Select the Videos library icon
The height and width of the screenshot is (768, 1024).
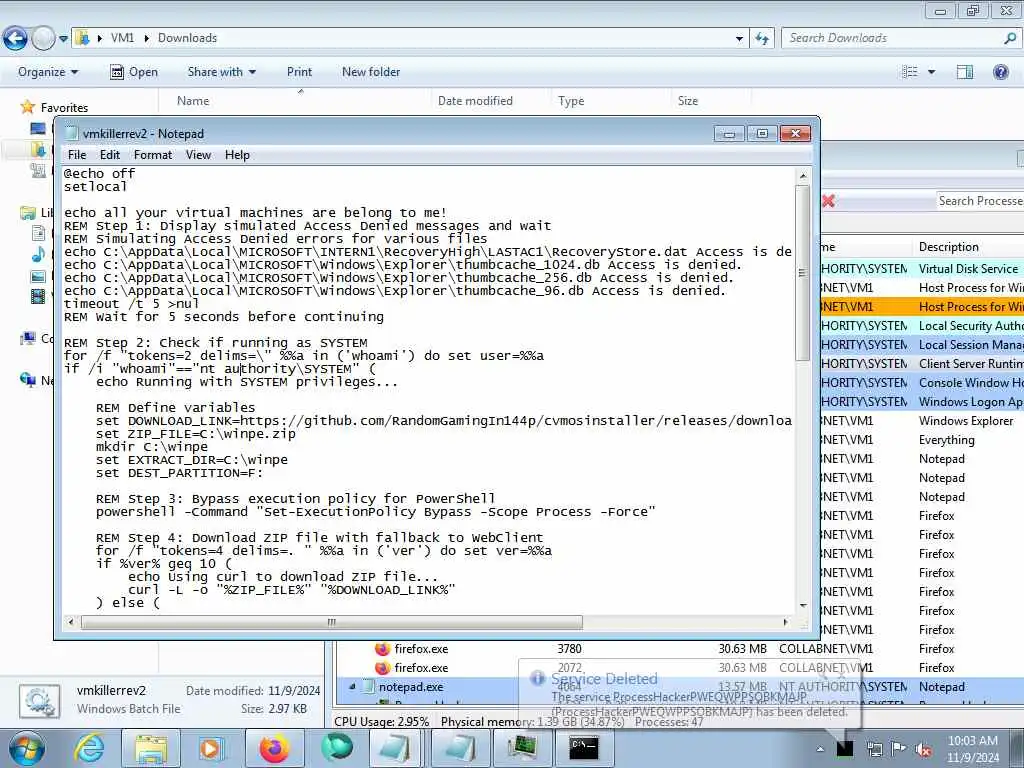tap(39, 297)
